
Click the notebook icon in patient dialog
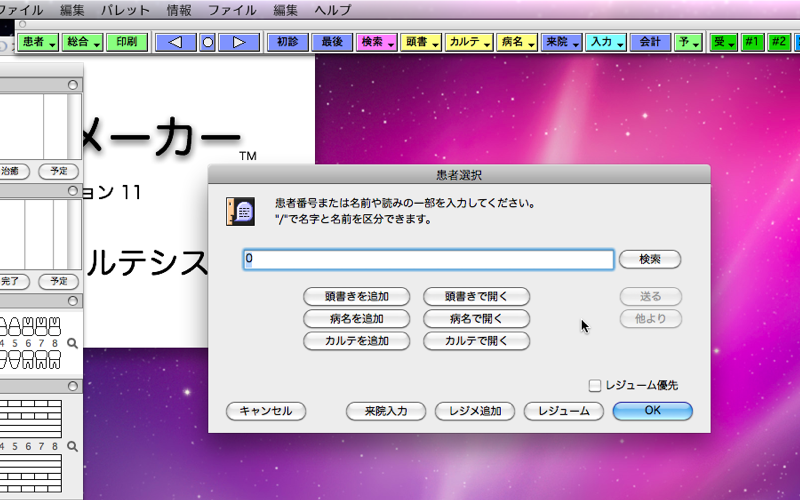(240, 211)
